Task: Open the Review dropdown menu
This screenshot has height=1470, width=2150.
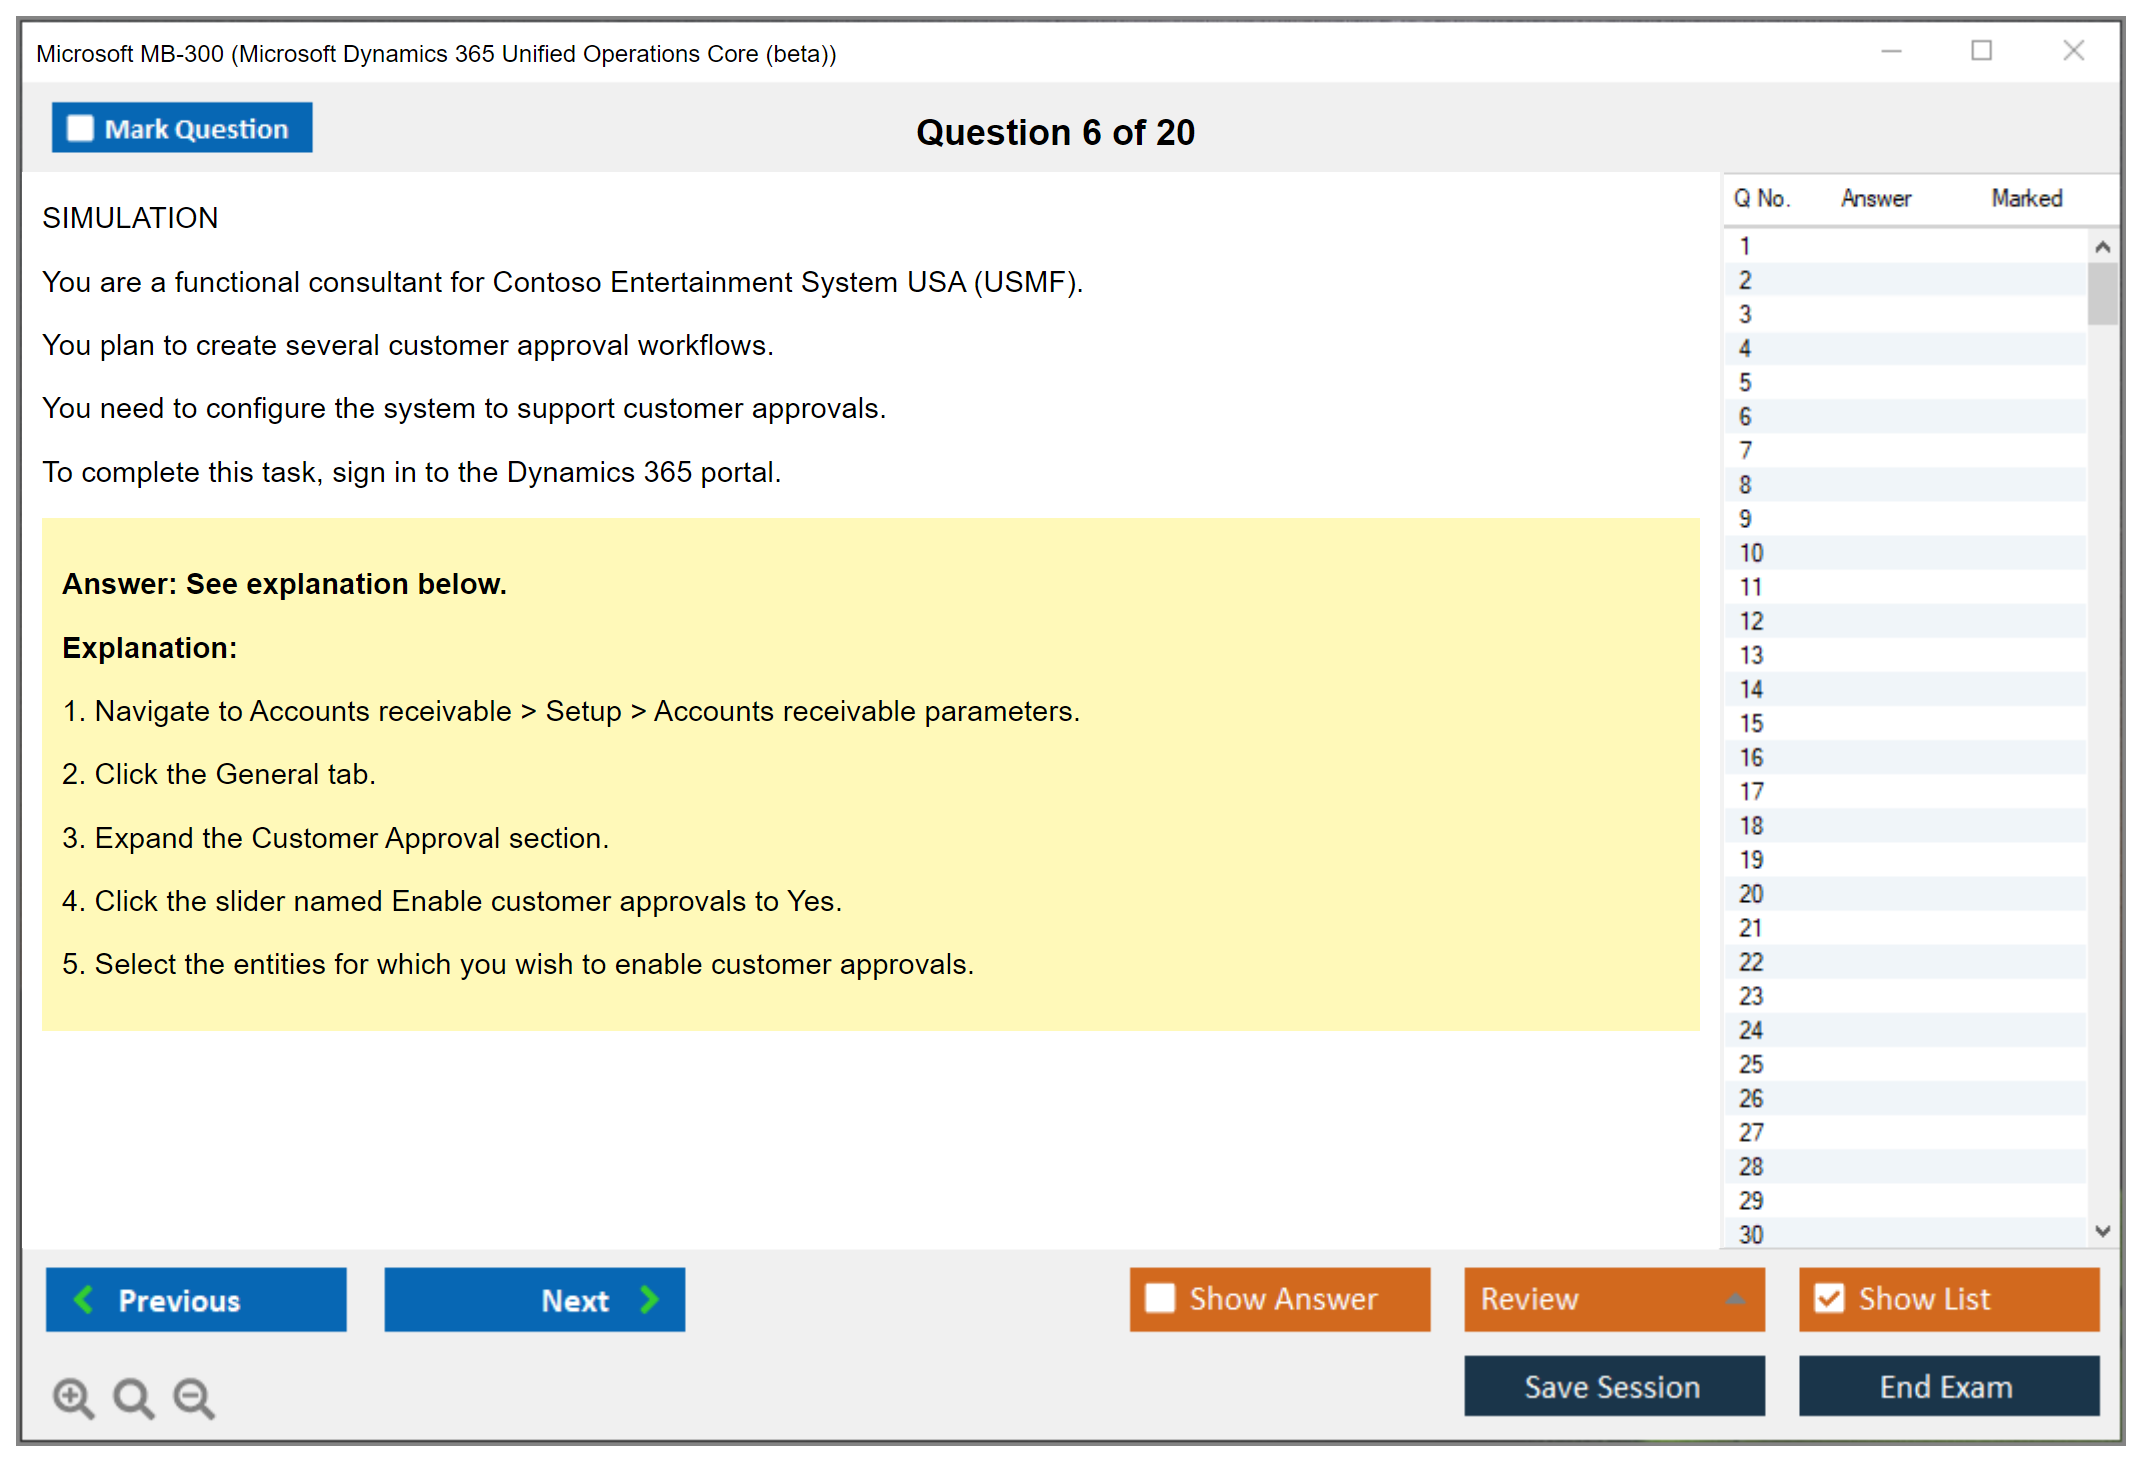Action: click(x=1735, y=1299)
